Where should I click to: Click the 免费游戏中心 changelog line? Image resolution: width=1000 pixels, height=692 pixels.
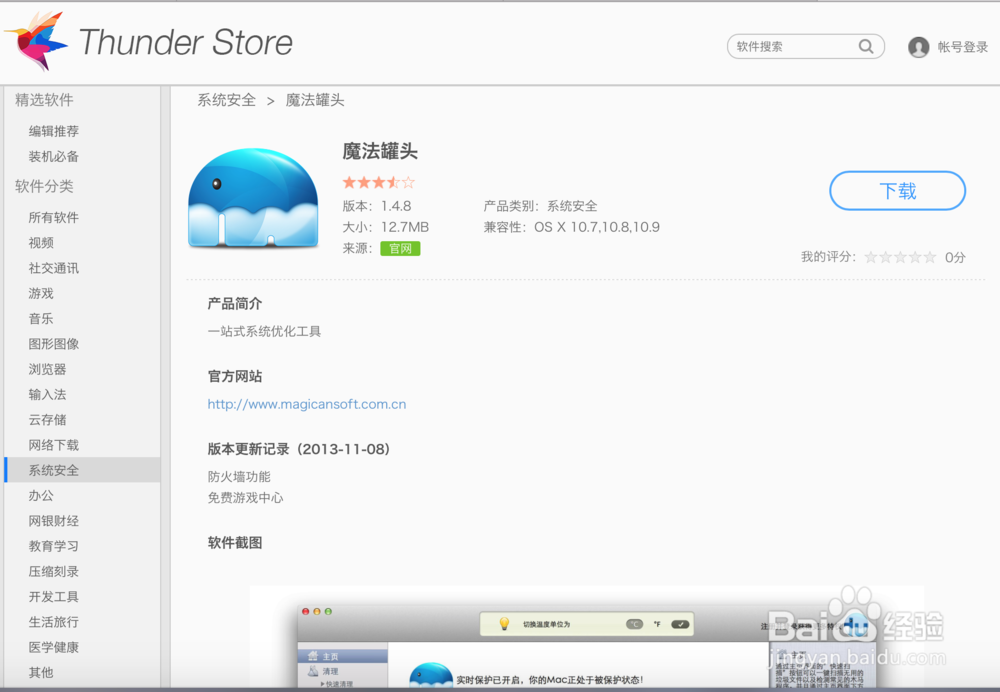[x=246, y=497]
